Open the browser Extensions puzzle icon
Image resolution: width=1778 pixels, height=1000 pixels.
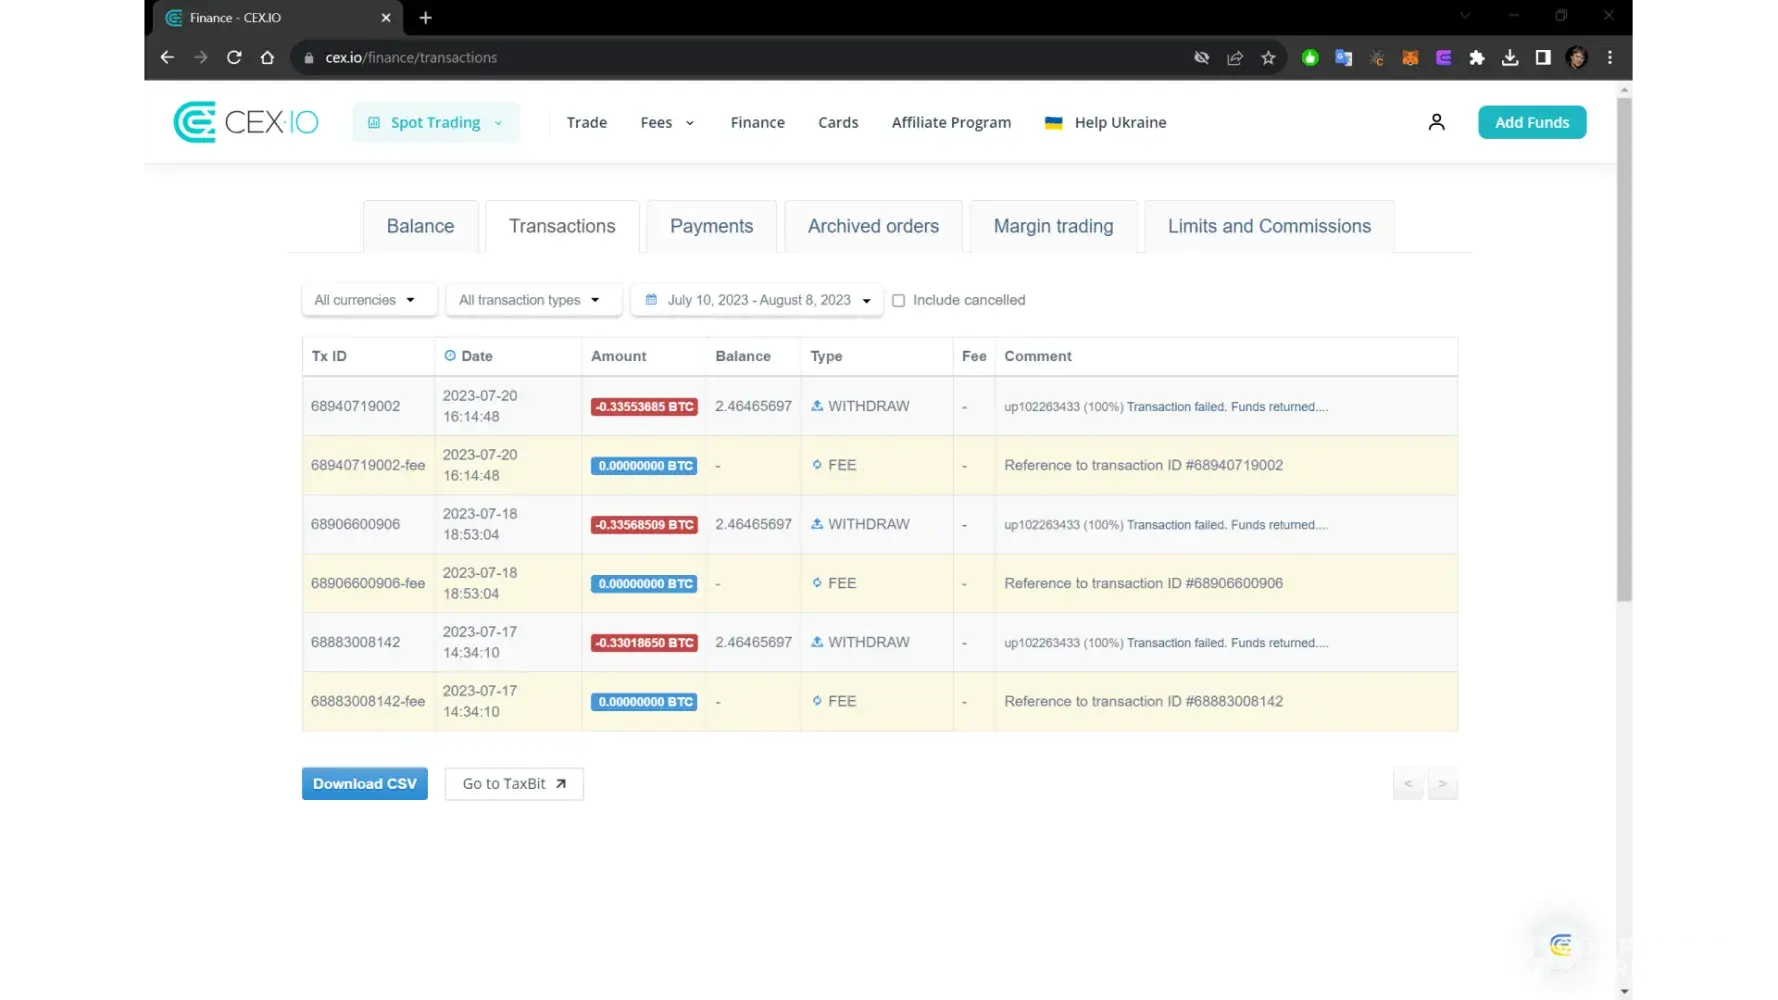pyautogui.click(x=1476, y=58)
